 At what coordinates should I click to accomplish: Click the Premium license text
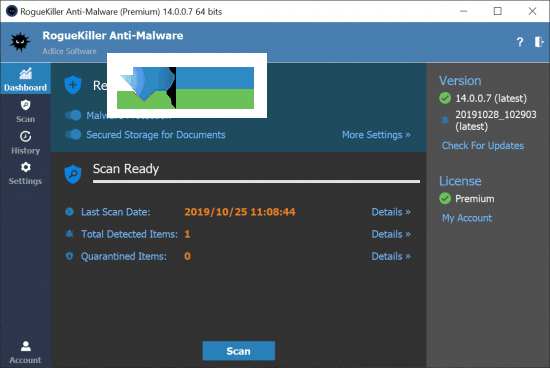(x=475, y=199)
